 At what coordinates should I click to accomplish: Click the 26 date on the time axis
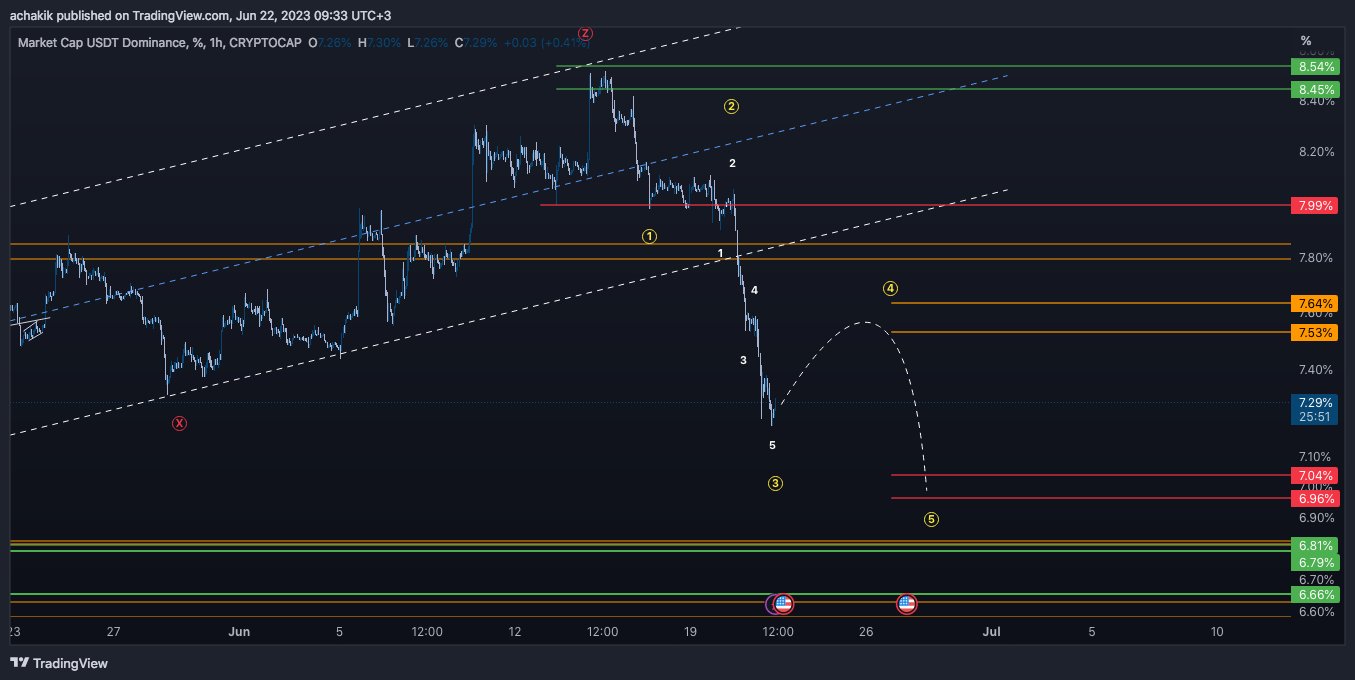(x=866, y=632)
